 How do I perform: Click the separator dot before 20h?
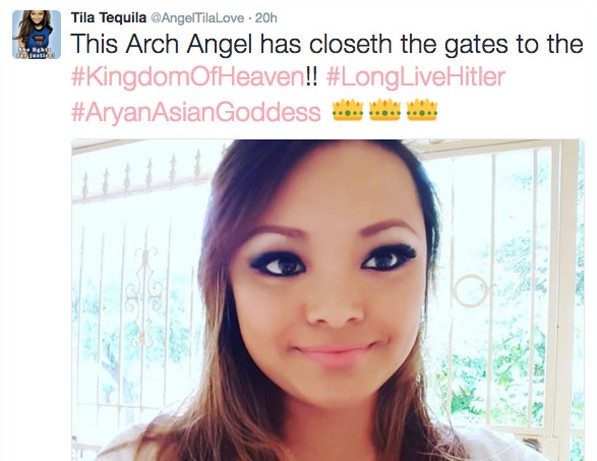click(x=249, y=18)
